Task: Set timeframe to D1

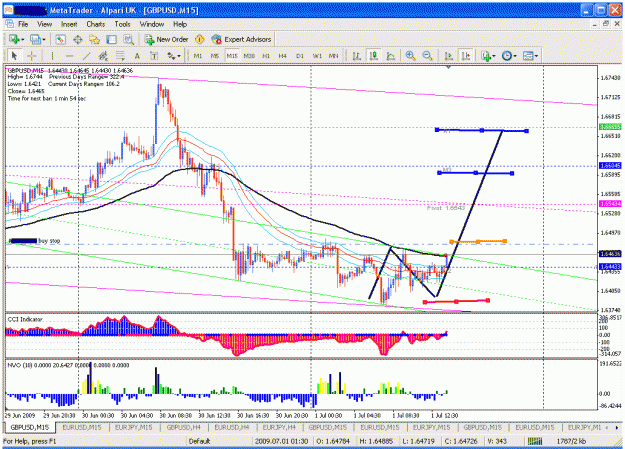Action: 300,56
